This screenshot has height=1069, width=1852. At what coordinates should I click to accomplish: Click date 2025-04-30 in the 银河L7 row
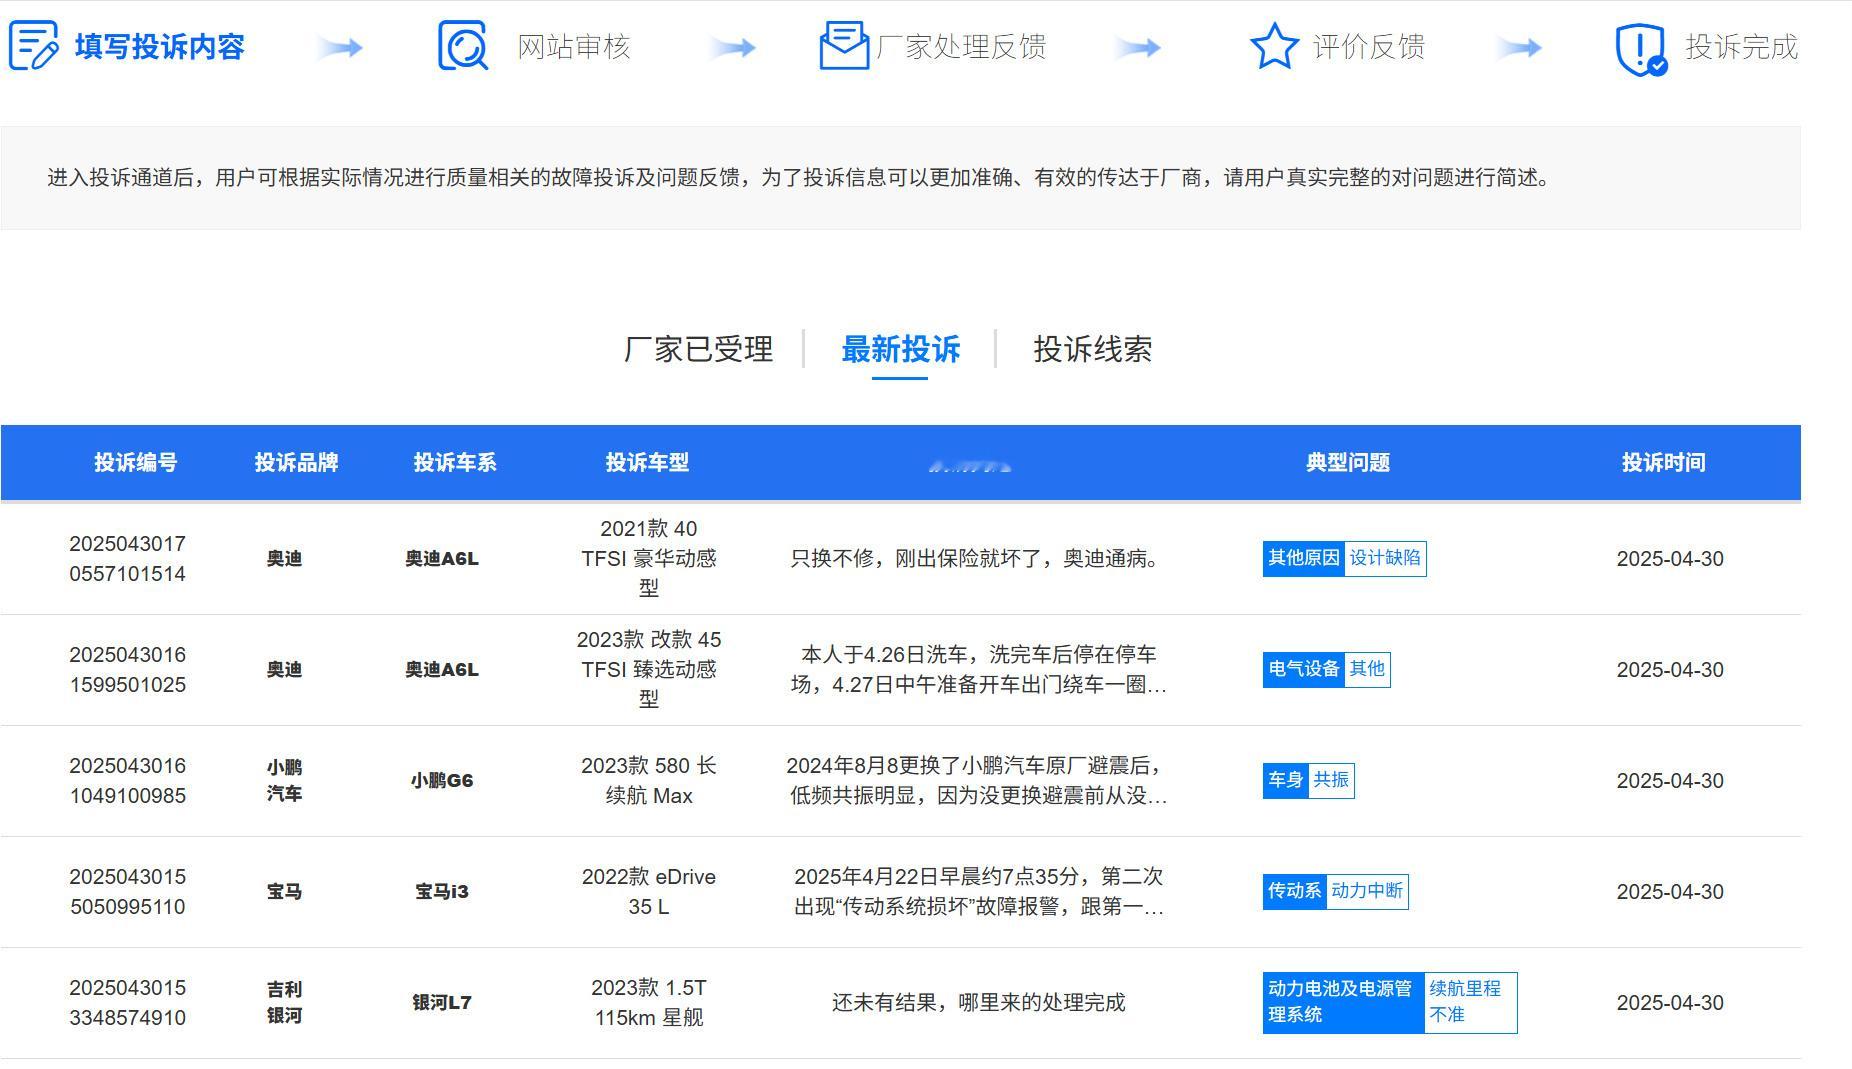pyautogui.click(x=1670, y=1003)
